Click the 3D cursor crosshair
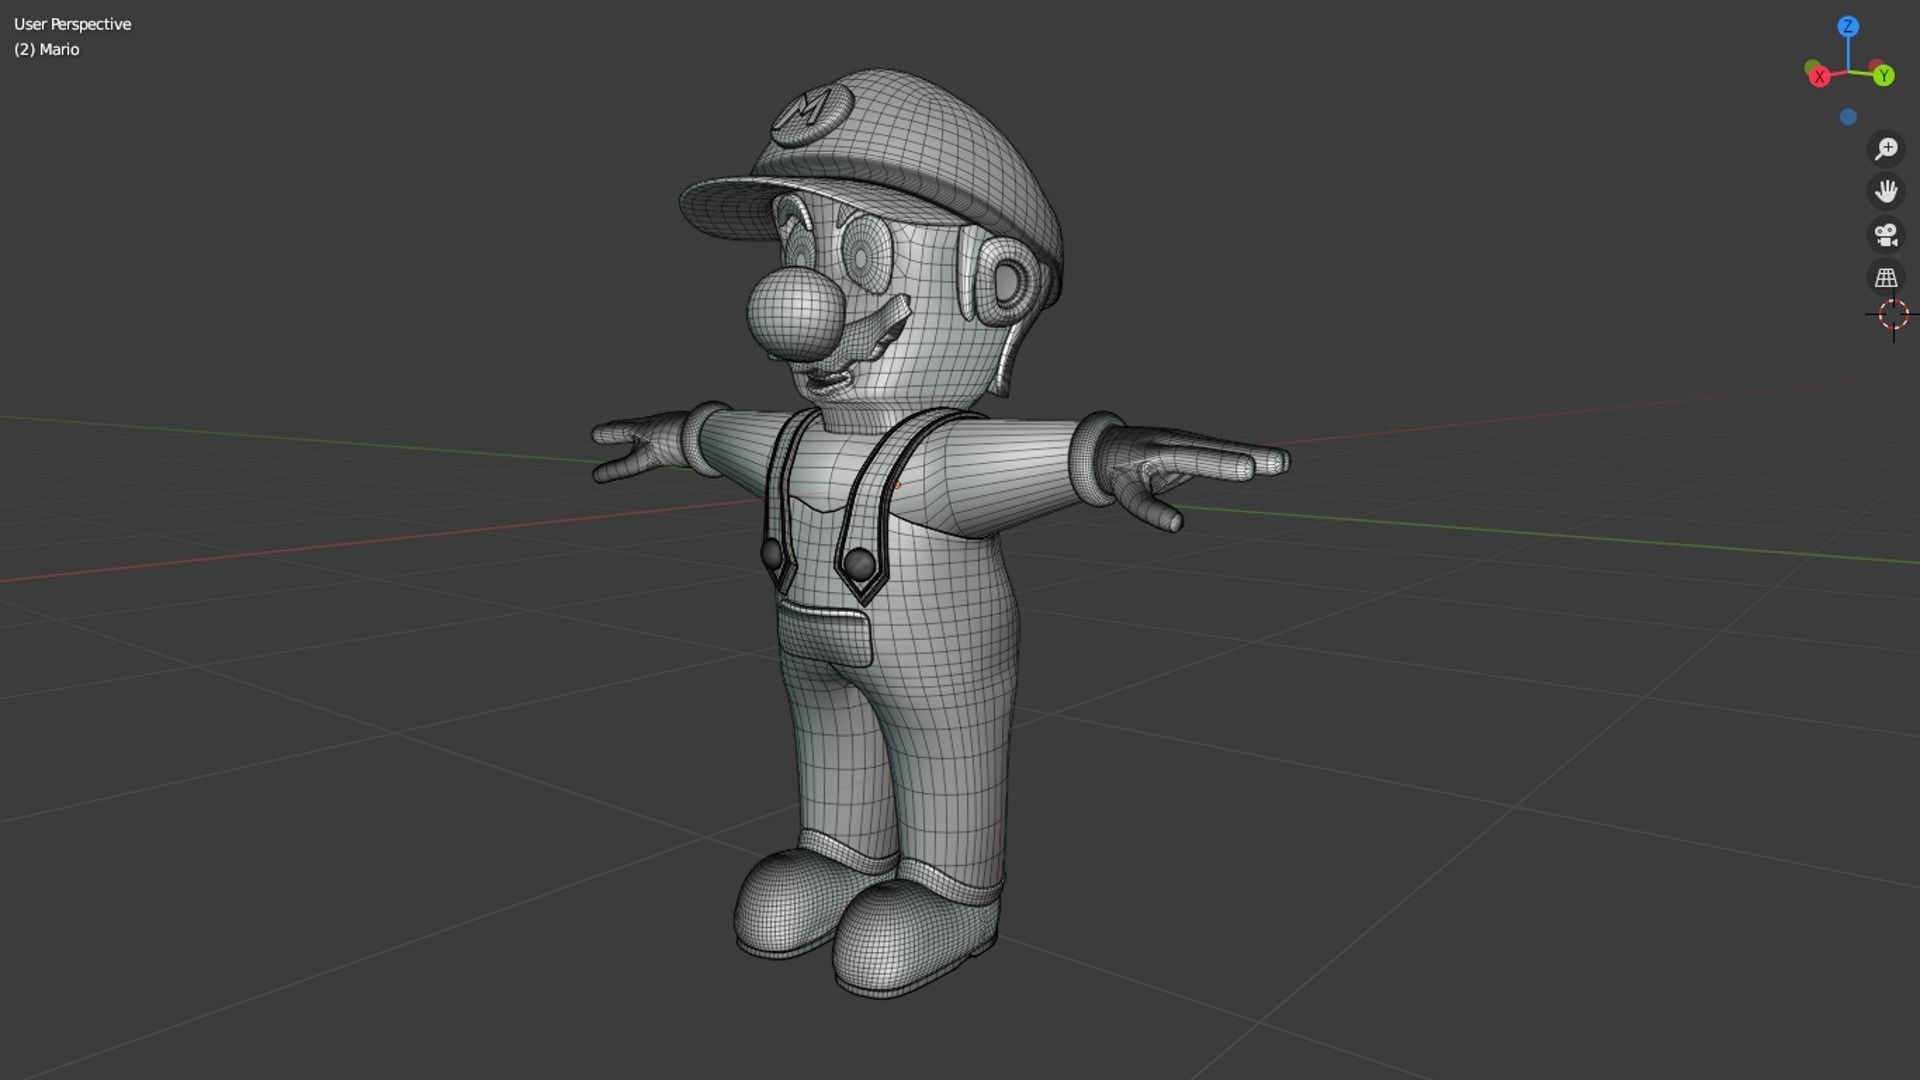The width and height of the screenshot is (1920, 1080). [1893, 315]
